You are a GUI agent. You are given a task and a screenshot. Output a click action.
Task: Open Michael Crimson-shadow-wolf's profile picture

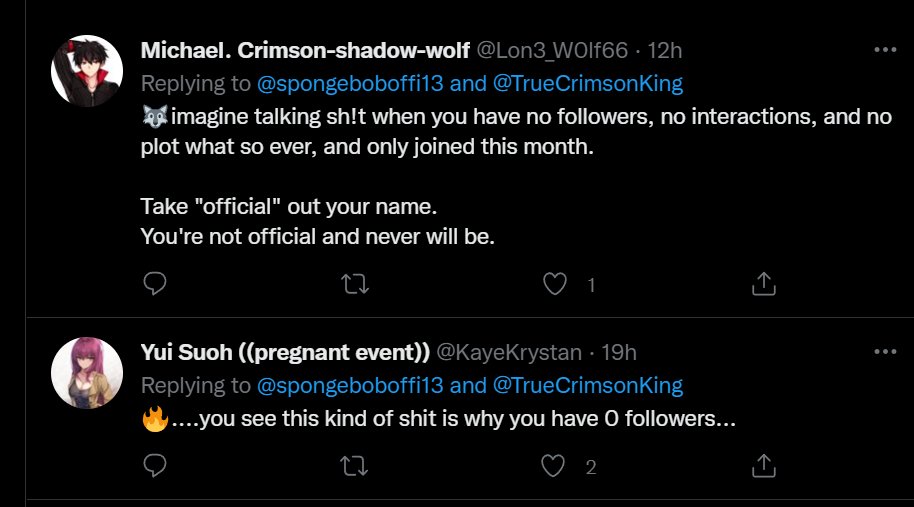pyautogui.click(x=87, y=71)
